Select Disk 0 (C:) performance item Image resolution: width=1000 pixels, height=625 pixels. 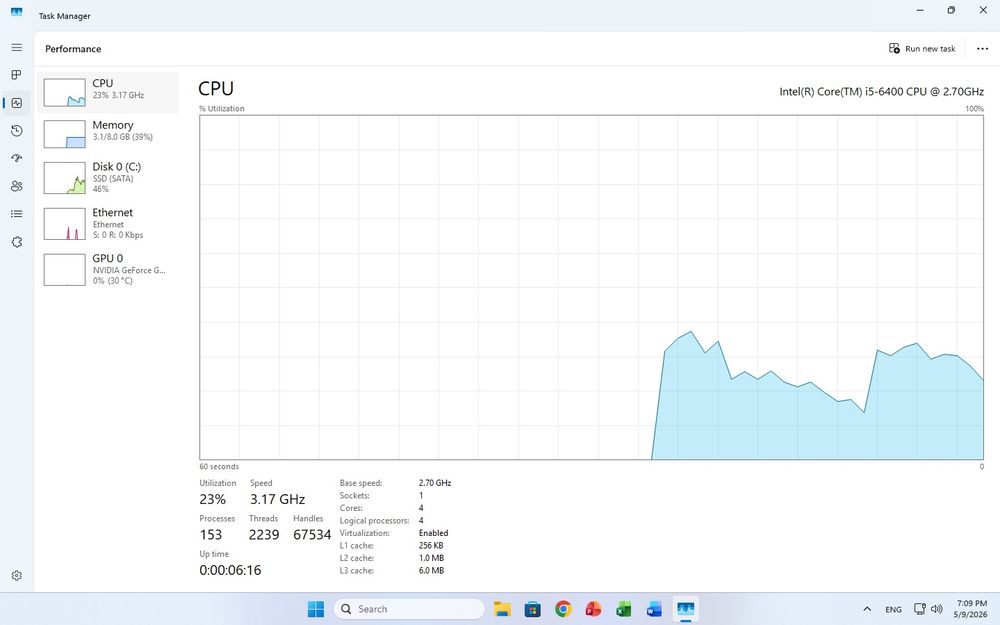pyautogui.click(x=108, y=177)
